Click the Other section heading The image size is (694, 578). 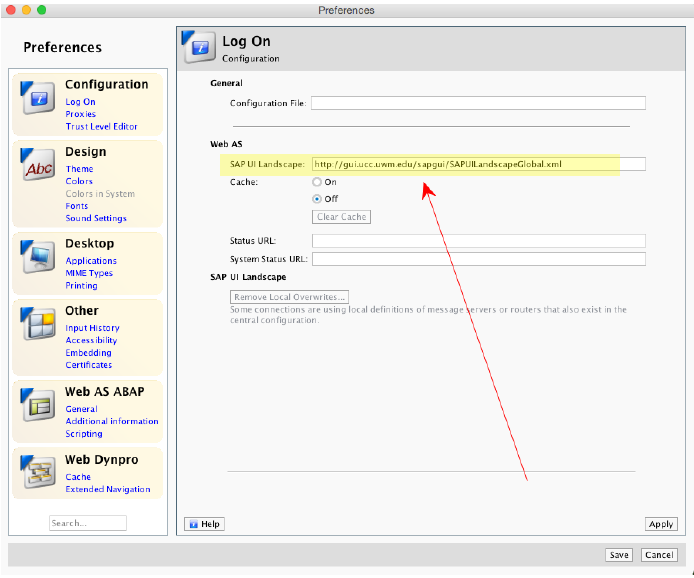pyautogui.click(x=82, y=311)
